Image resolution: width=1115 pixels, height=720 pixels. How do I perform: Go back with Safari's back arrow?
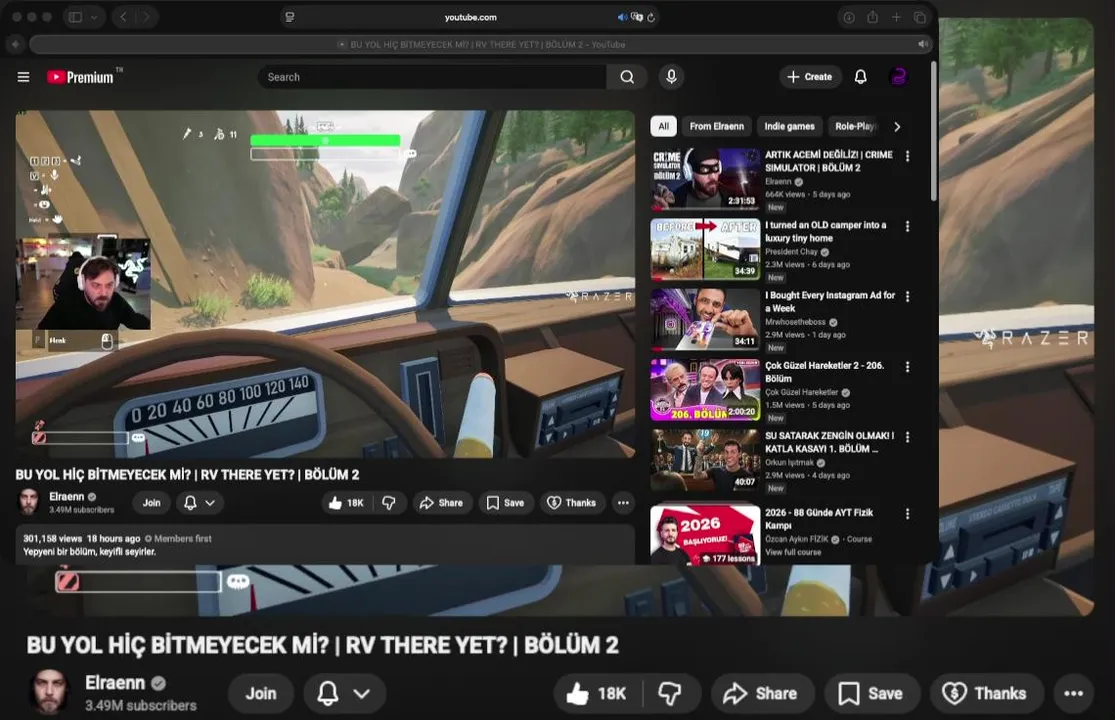tap(123, 17)
